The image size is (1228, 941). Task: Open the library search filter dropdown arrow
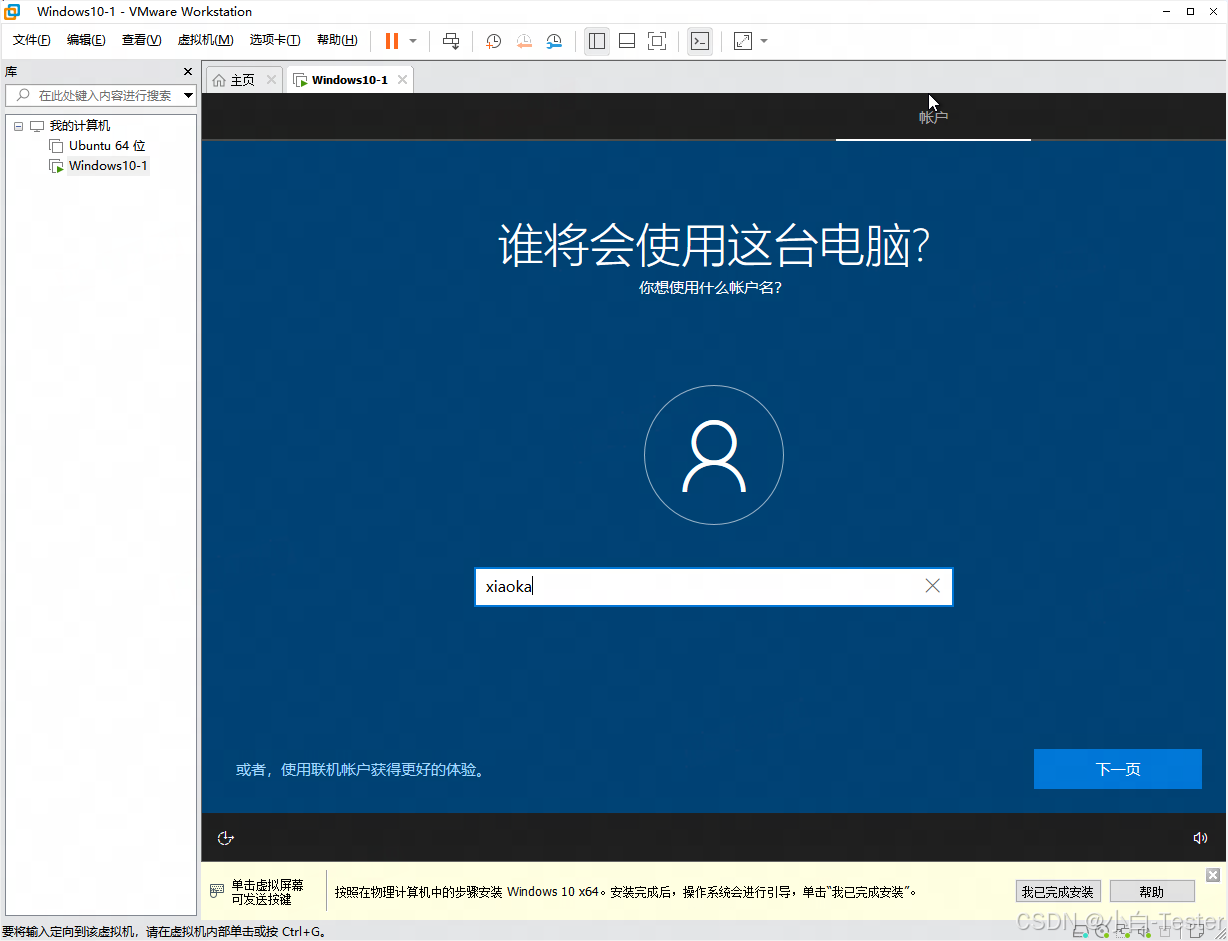[x=189, y=95]
